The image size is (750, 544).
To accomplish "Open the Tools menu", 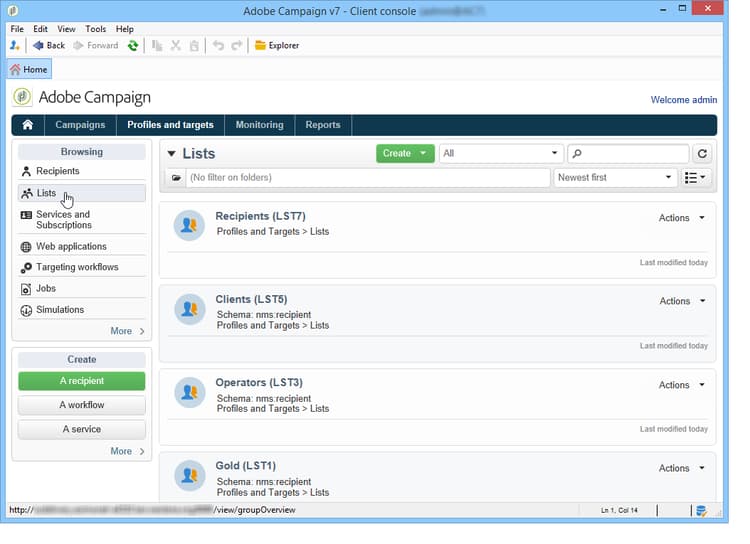I will tap(96, 29).
